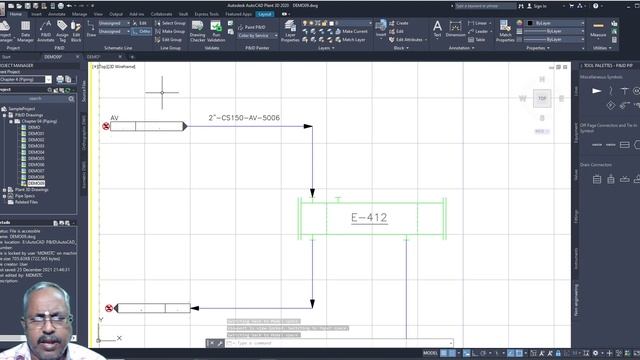Switch to the Layout ribbon tab
Viewport: 640px width, 360px height.
point(264,14)
